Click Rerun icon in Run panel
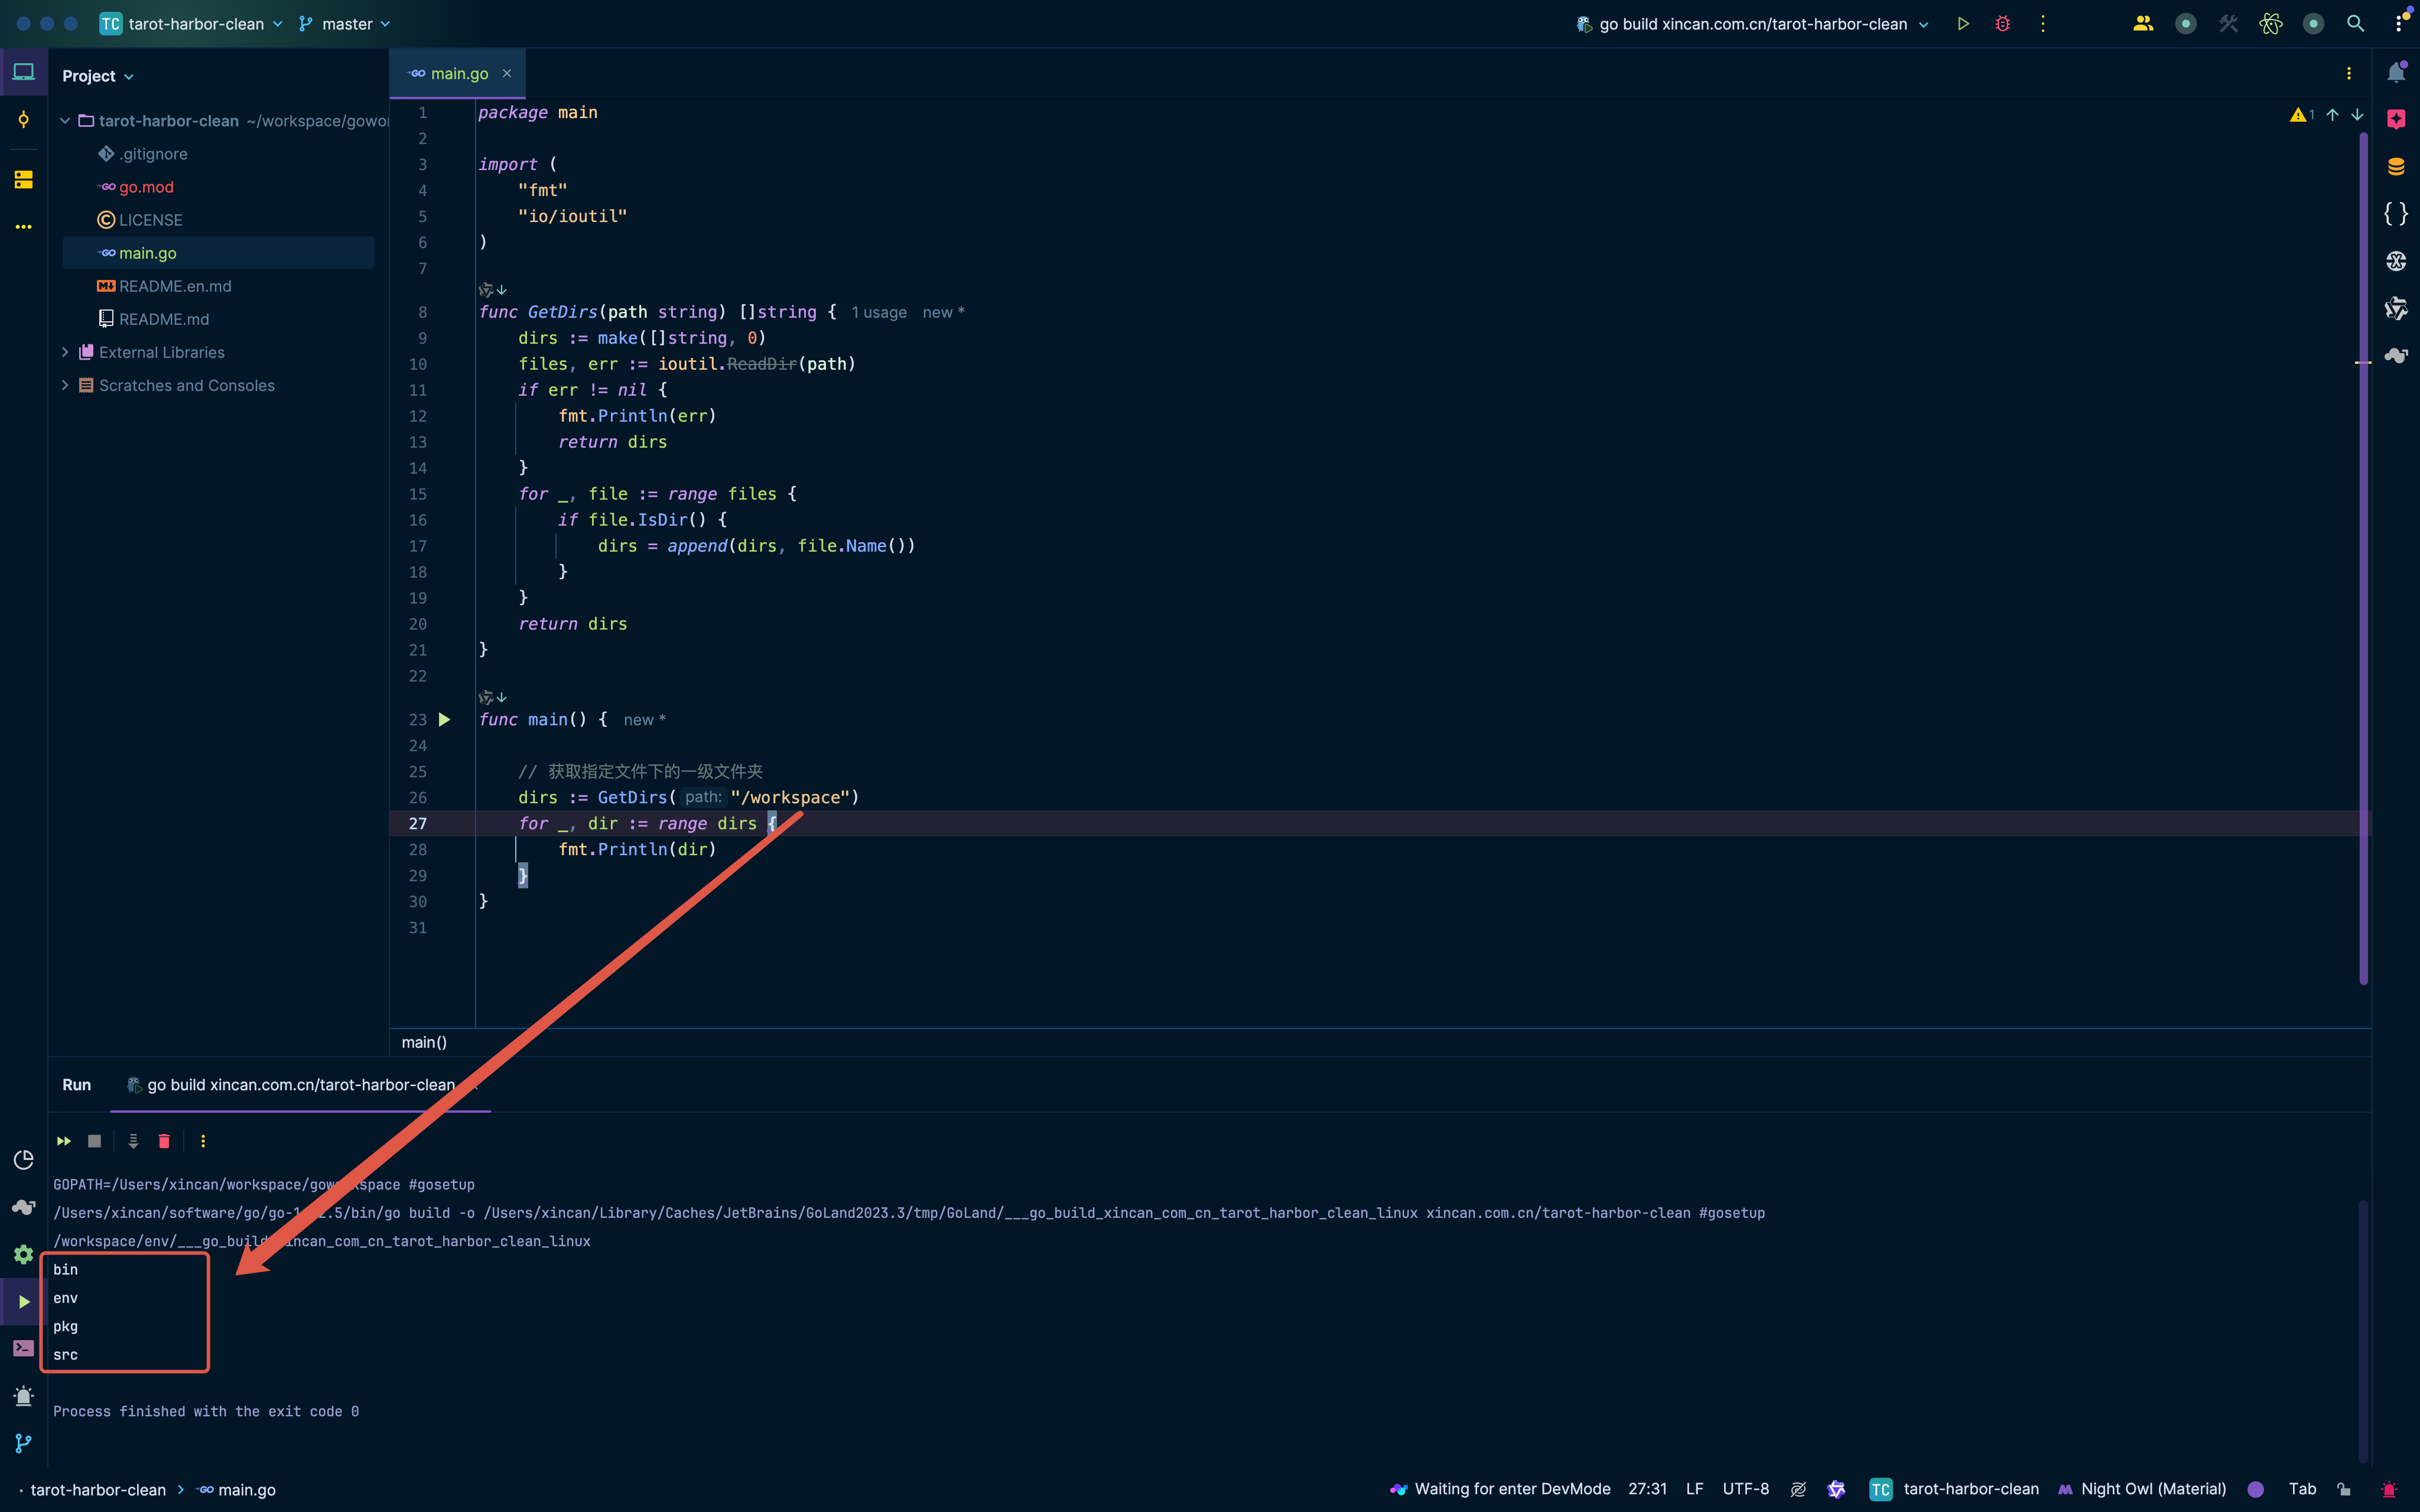Image resolution: width=2420 pixels, height=1512 pixels. 64,1141
